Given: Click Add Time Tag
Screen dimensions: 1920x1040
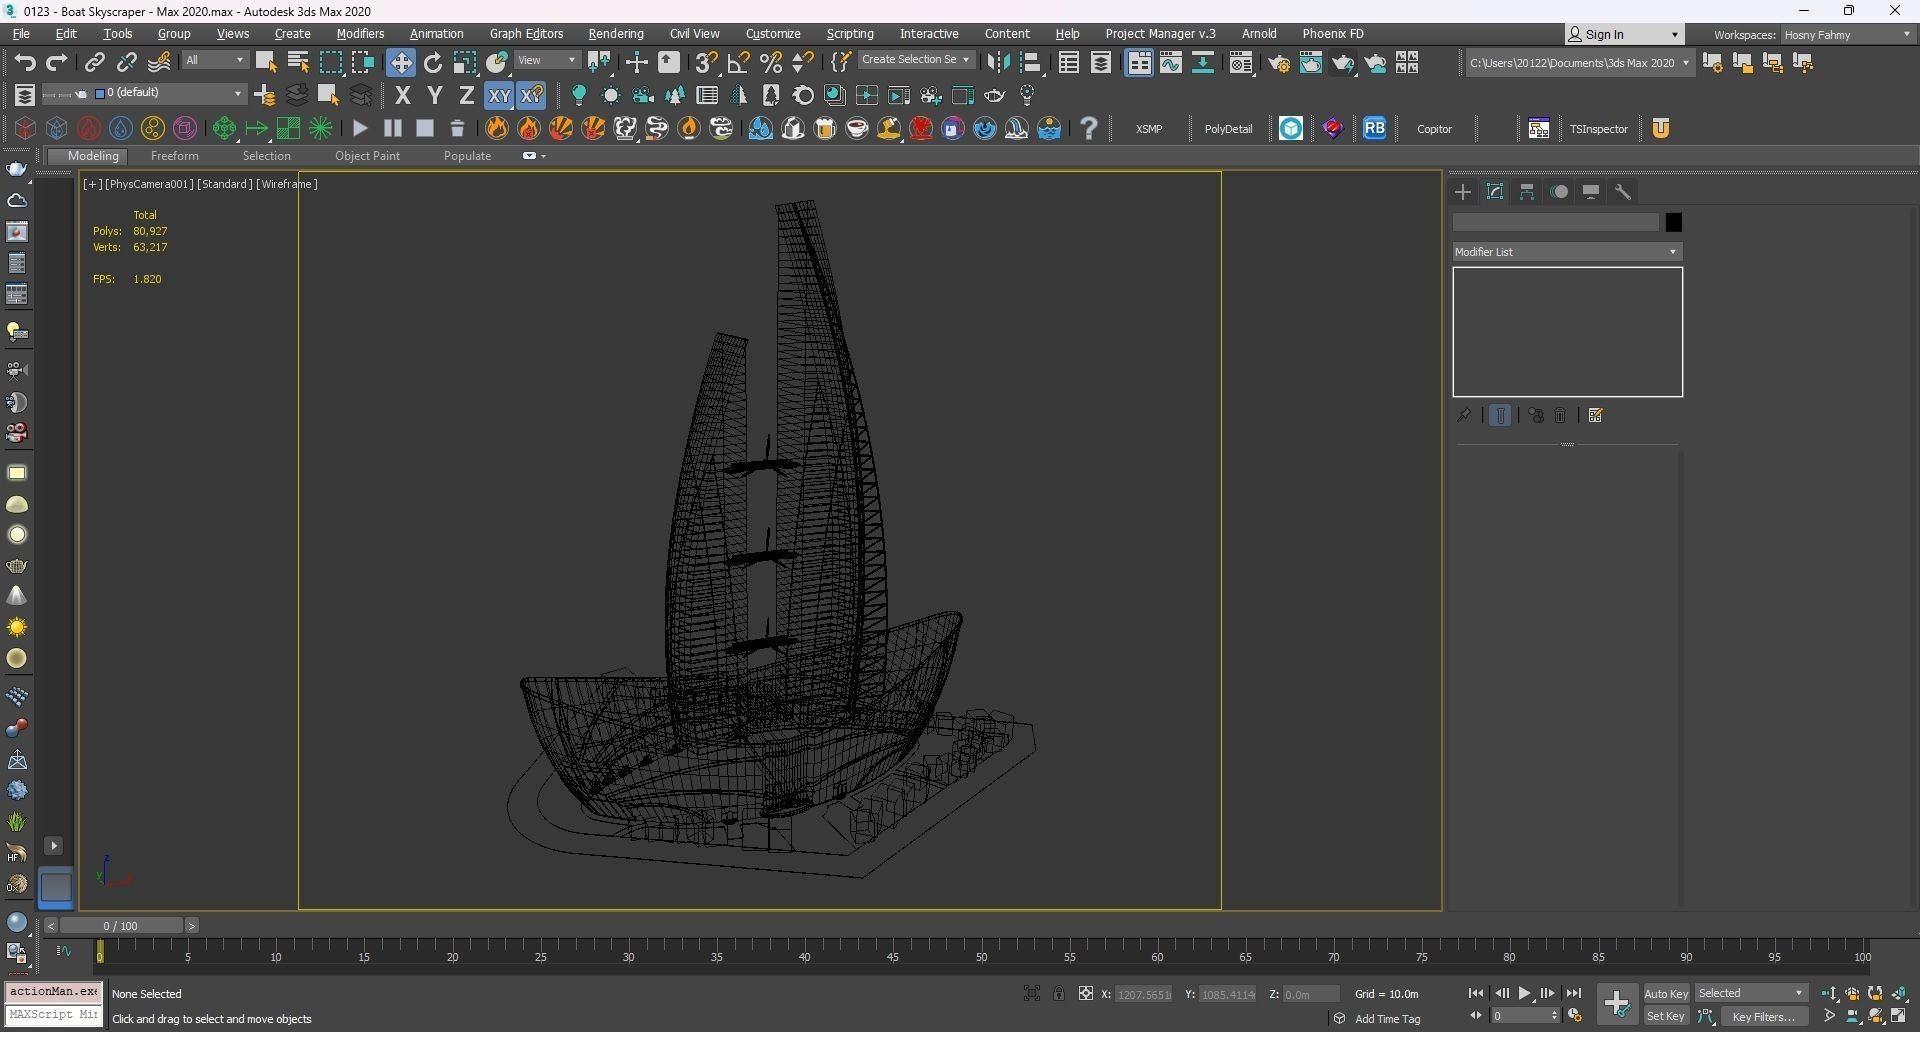Looking at the screenshot, I should (x=1387, y=1019).
